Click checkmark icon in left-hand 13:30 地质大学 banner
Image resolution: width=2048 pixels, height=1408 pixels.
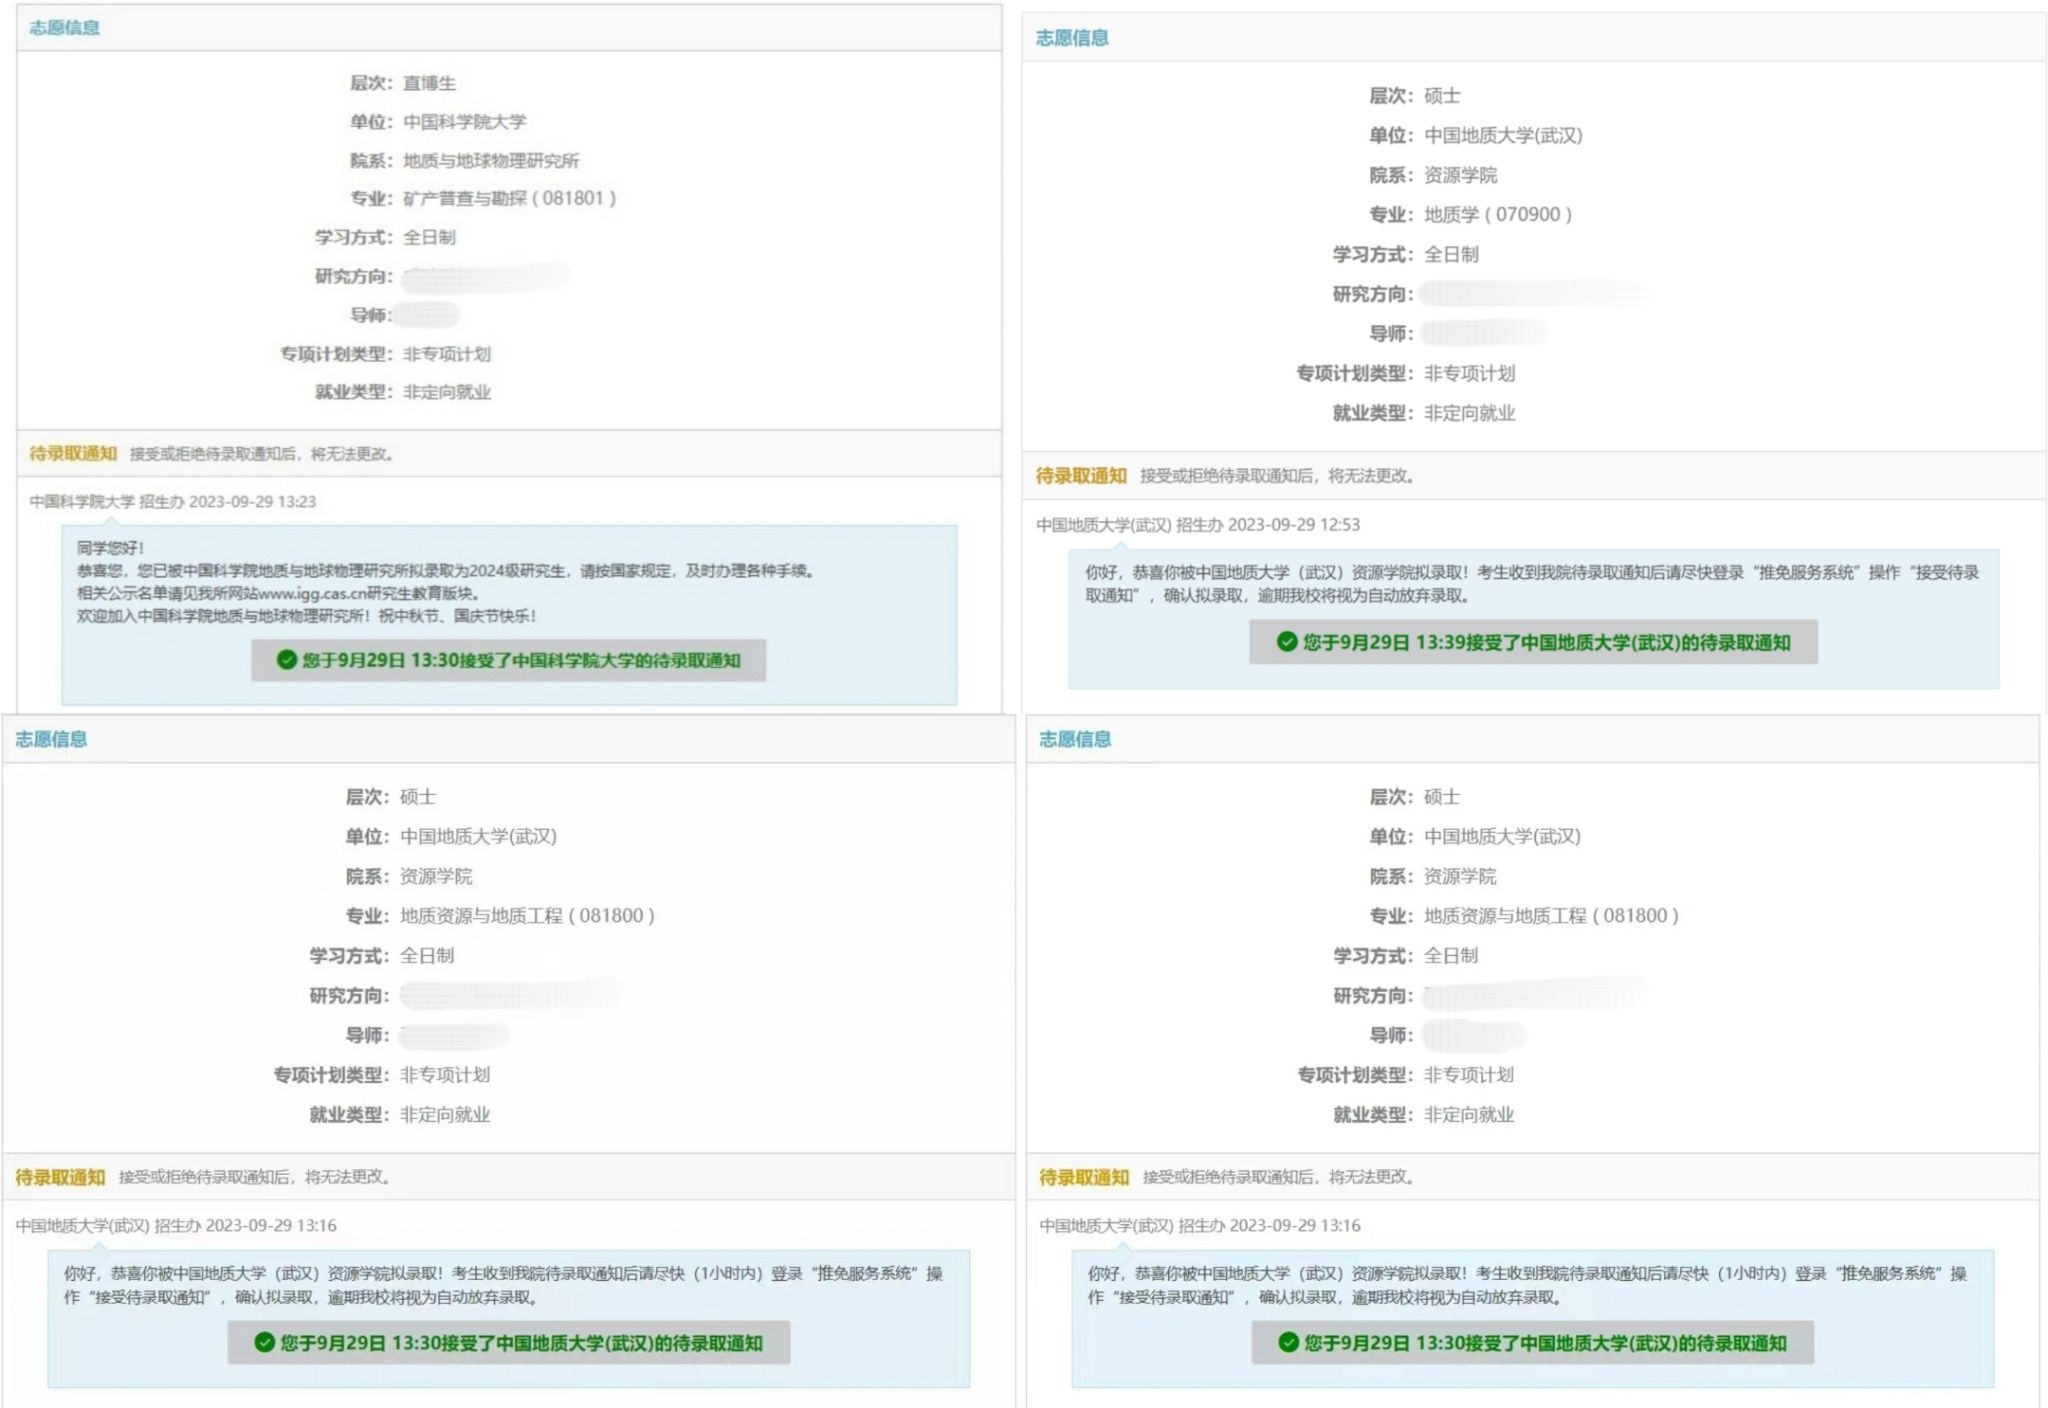coord(264,1343)
